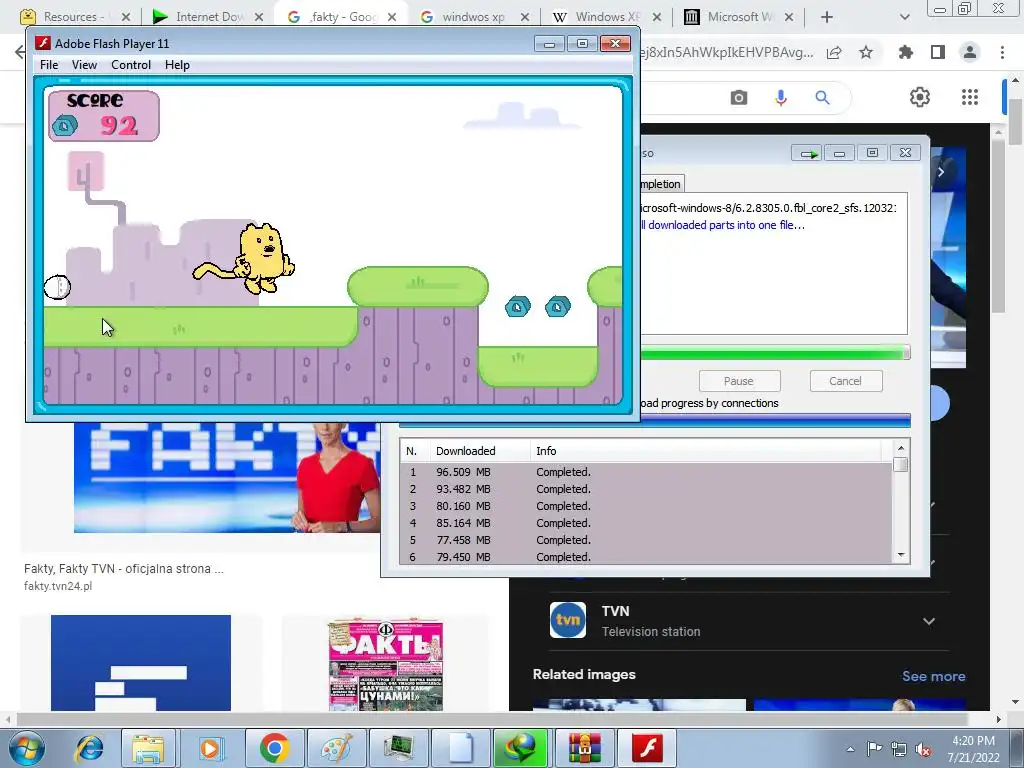Start voice search with the microphone icon
The height and width of the screenshot is (768, 1024).
(x=780, y=98)
